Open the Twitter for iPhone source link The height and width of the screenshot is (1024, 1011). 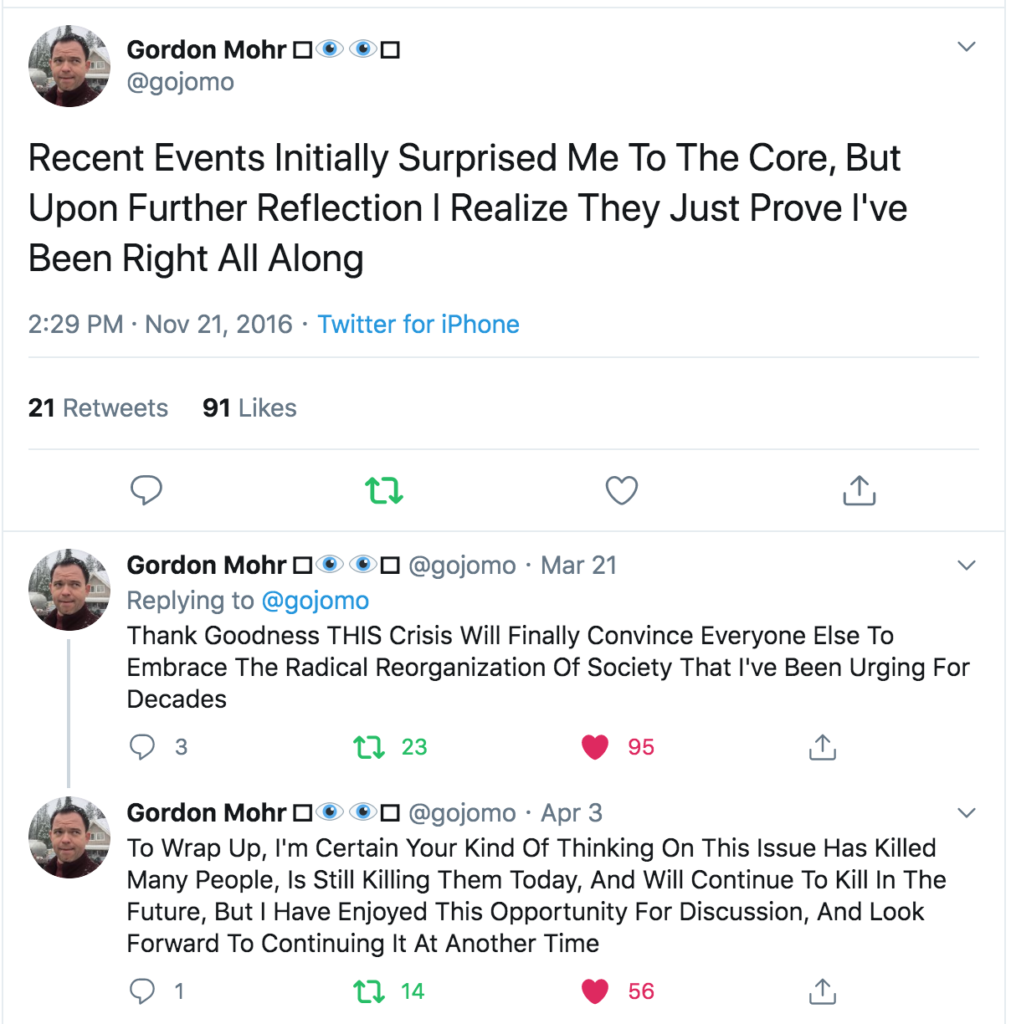(418, 325)
